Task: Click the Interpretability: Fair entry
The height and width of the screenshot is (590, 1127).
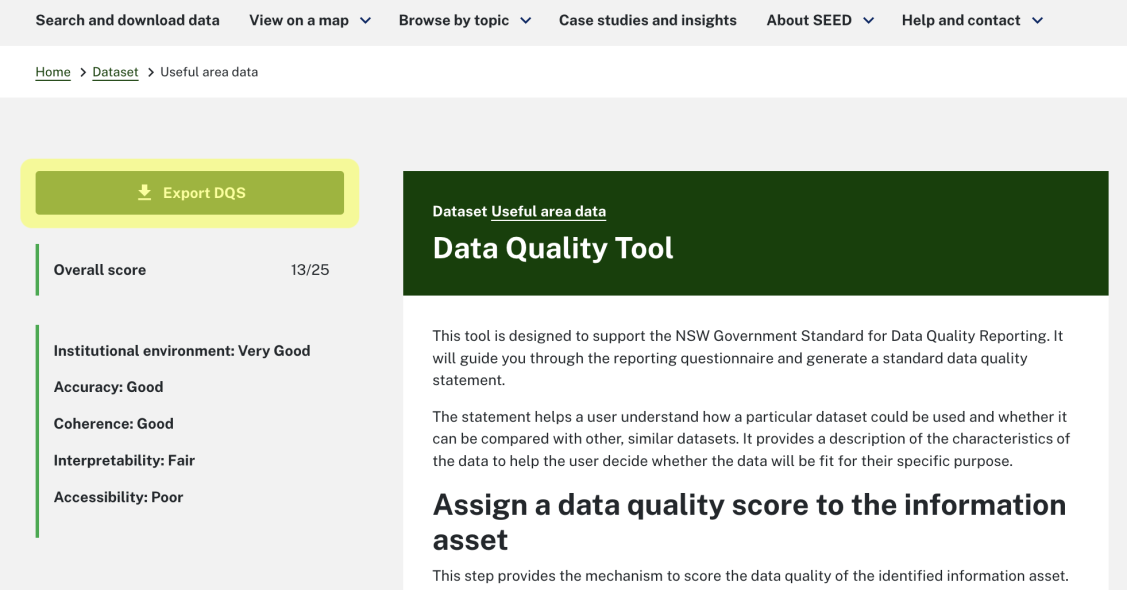Action: pyautogui.click(x=124, y=461)
